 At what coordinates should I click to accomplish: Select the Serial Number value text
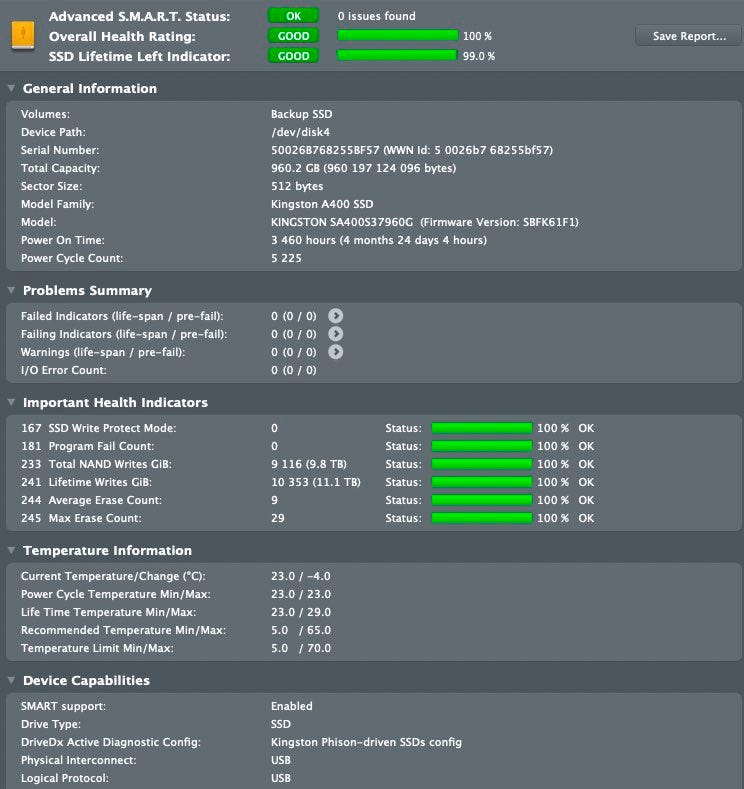(411, 150)
